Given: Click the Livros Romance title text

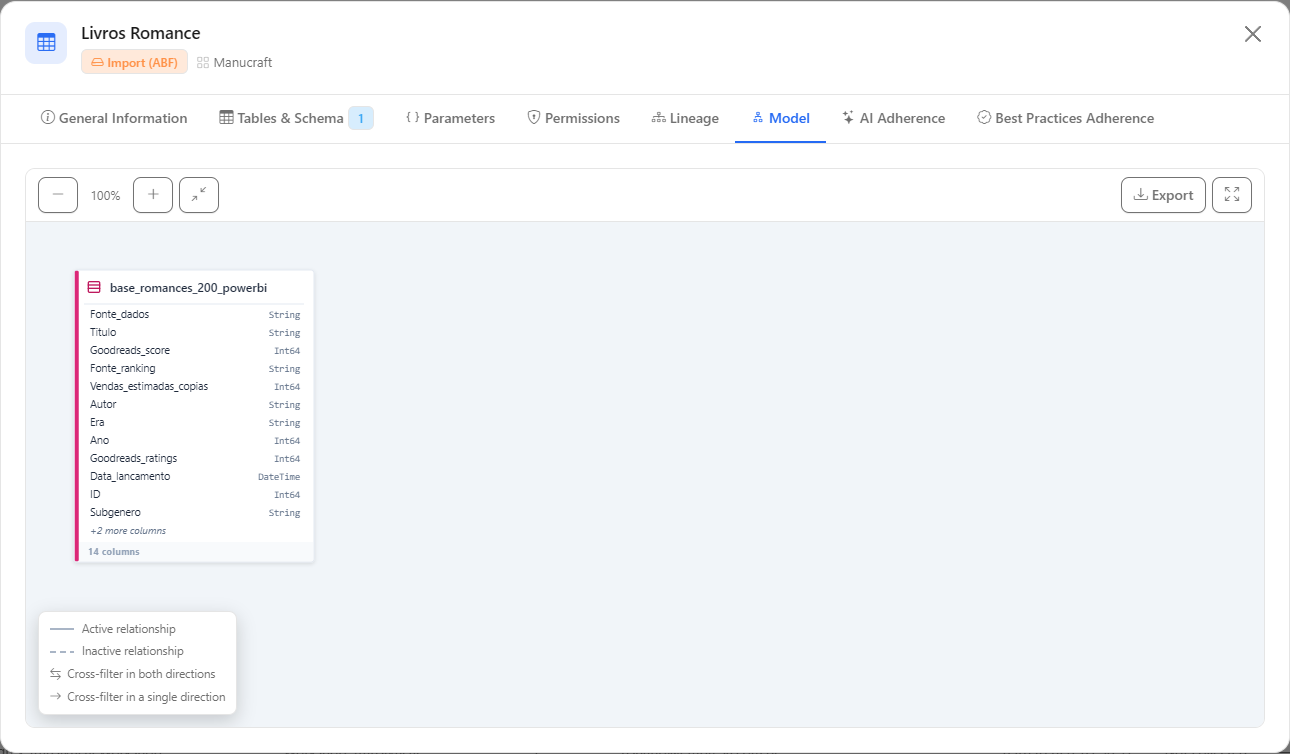Looking at the screenshot, I should [x=141, y=33].
